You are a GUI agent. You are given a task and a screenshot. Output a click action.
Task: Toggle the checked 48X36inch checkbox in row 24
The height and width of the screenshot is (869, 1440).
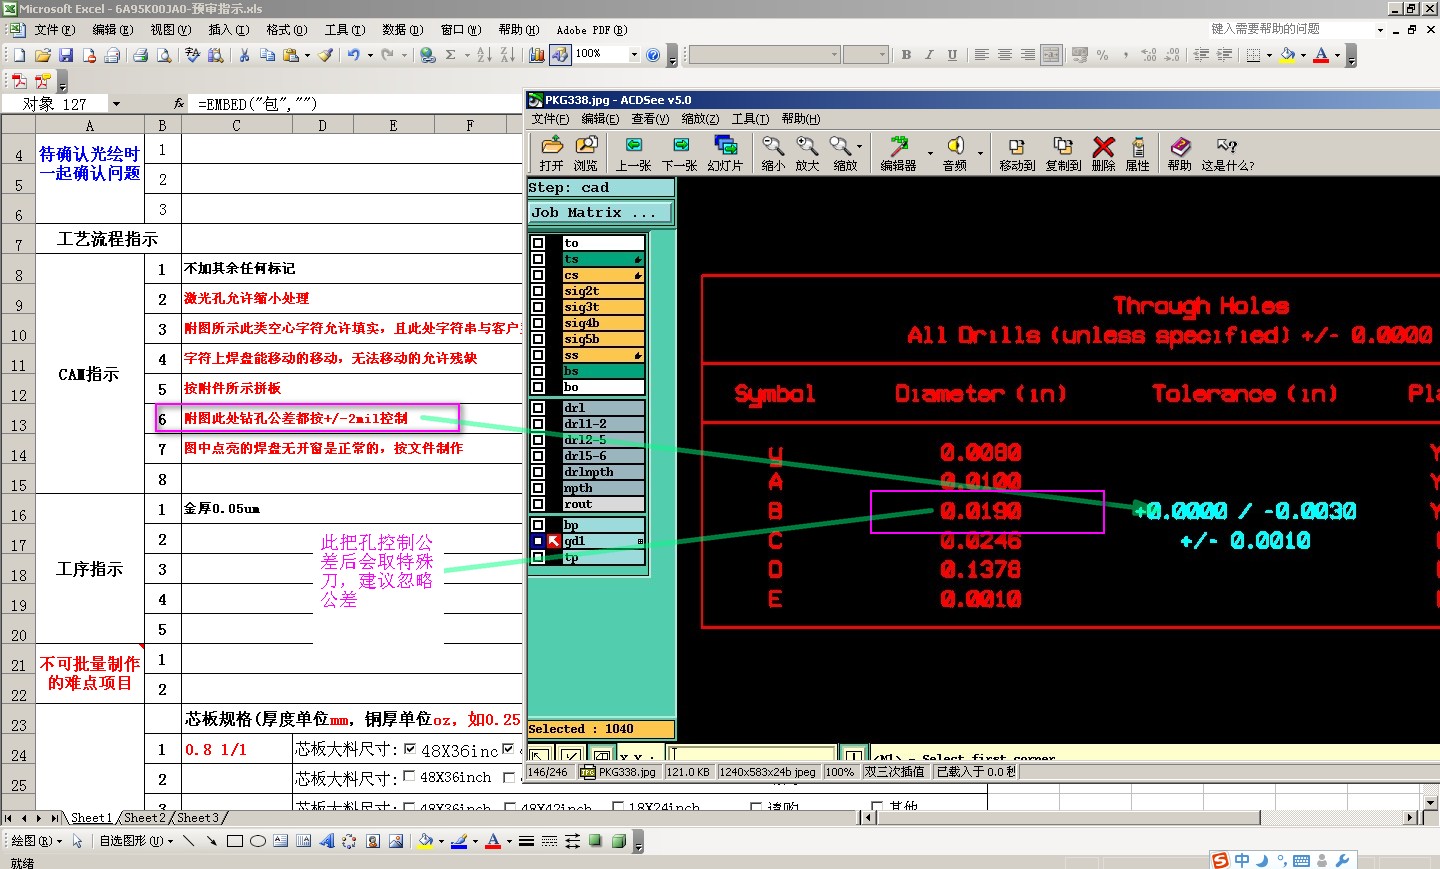coord(410,749)
